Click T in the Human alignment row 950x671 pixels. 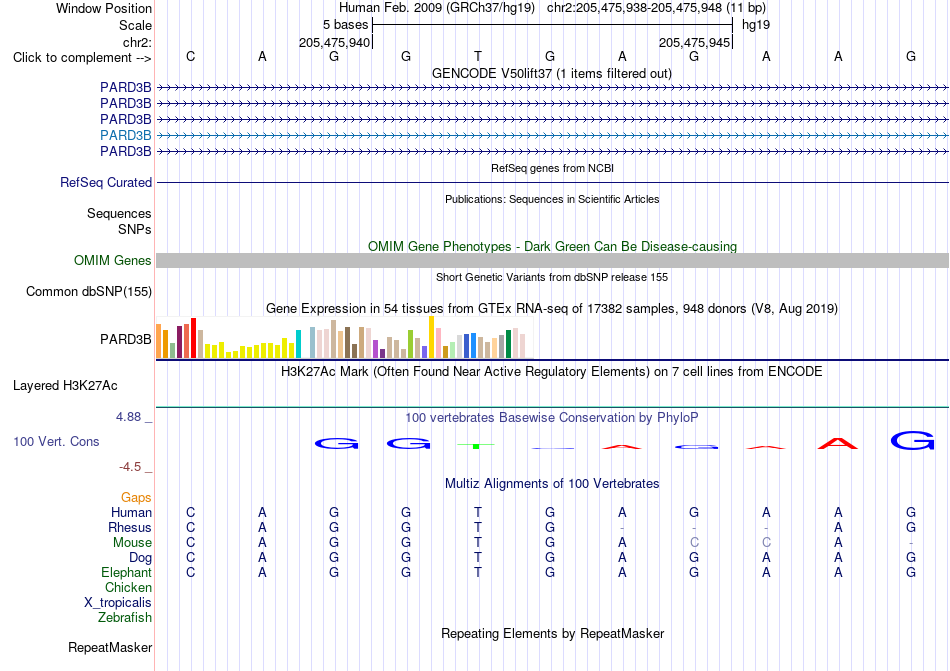[x=478, y=512]
